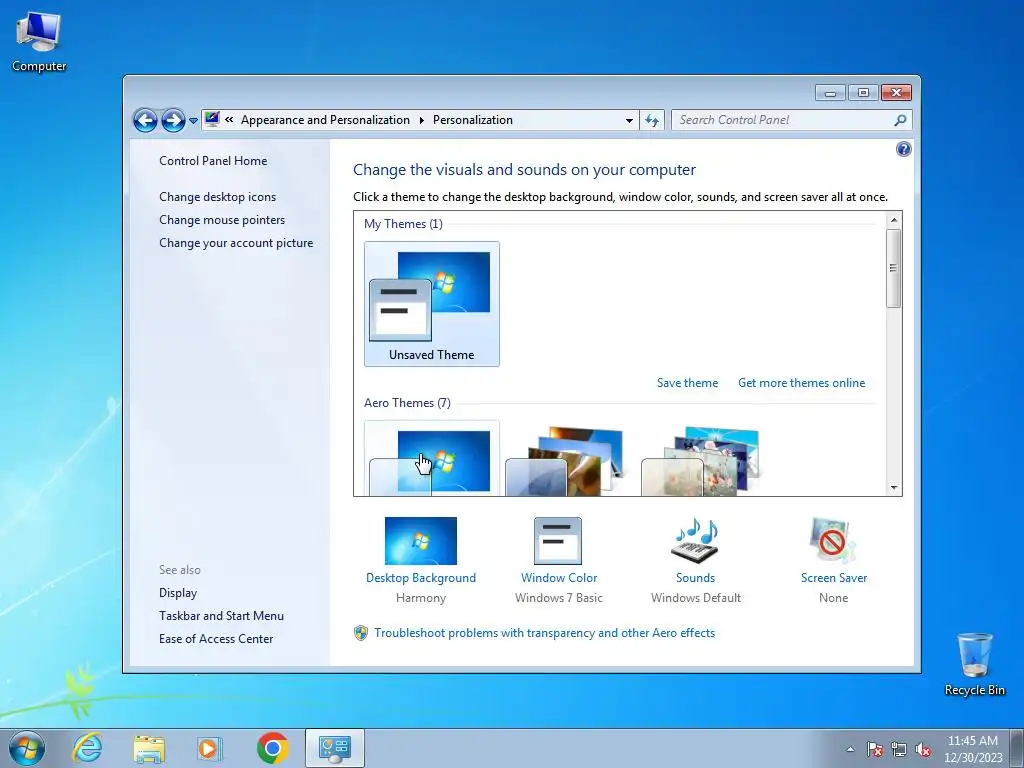Image resolution: width=1024 pixels, height=768 pixels.
Task: Open Taskbar and Start Menu link
Action: click(221, 616)
